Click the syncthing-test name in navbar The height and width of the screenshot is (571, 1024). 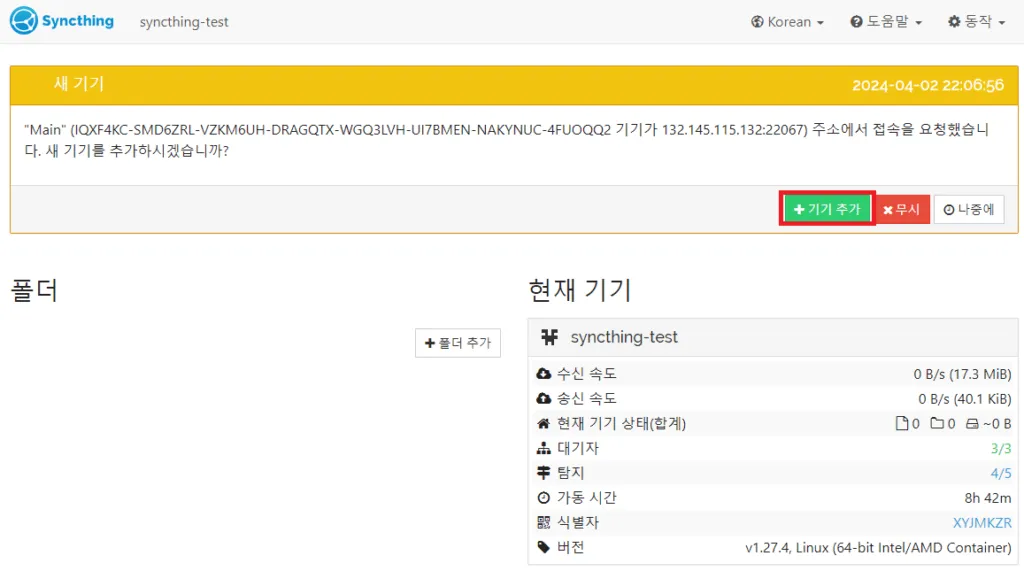[x=184, y=22]
